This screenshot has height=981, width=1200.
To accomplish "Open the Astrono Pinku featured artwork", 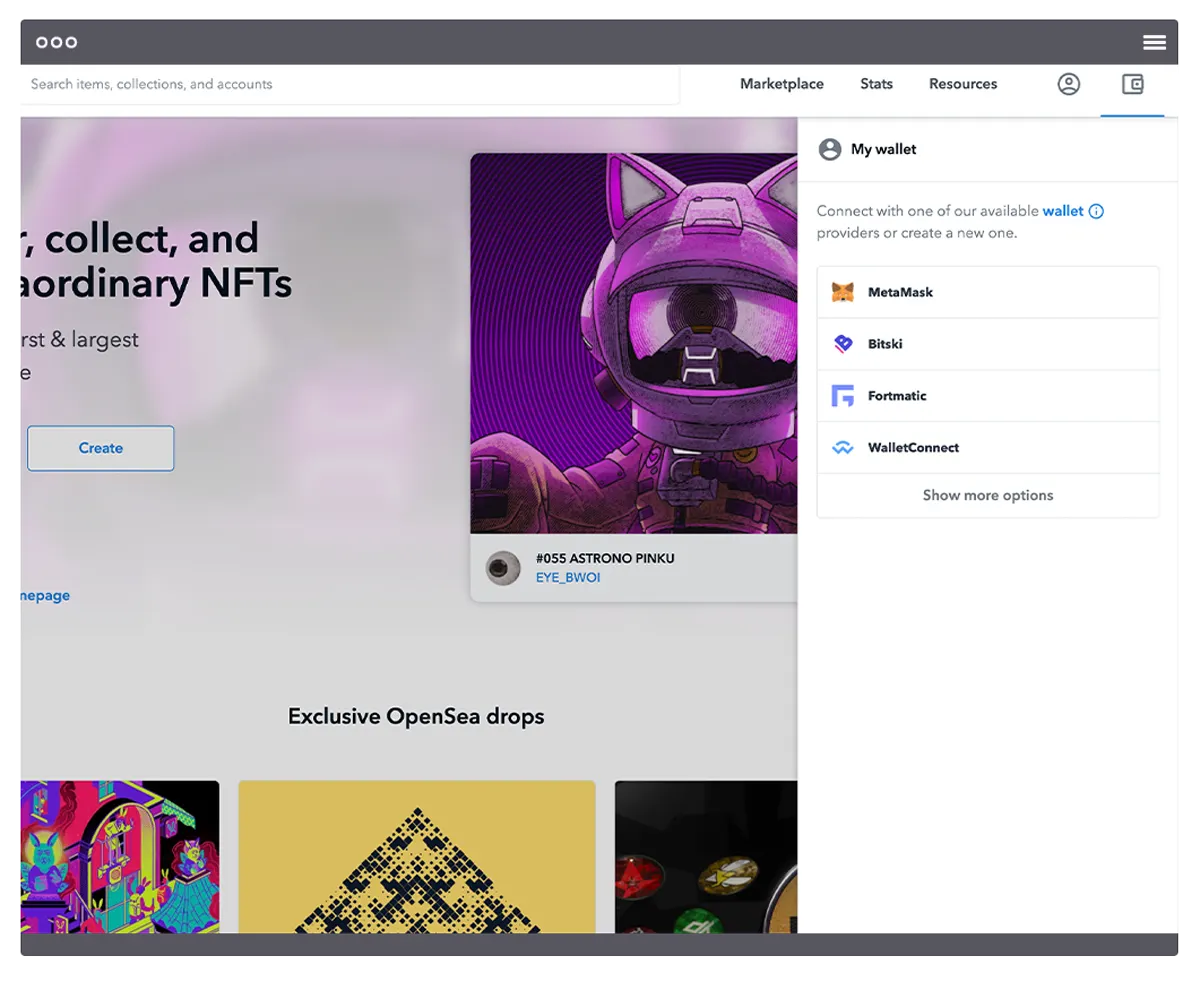I will click(x=634, y=343).
